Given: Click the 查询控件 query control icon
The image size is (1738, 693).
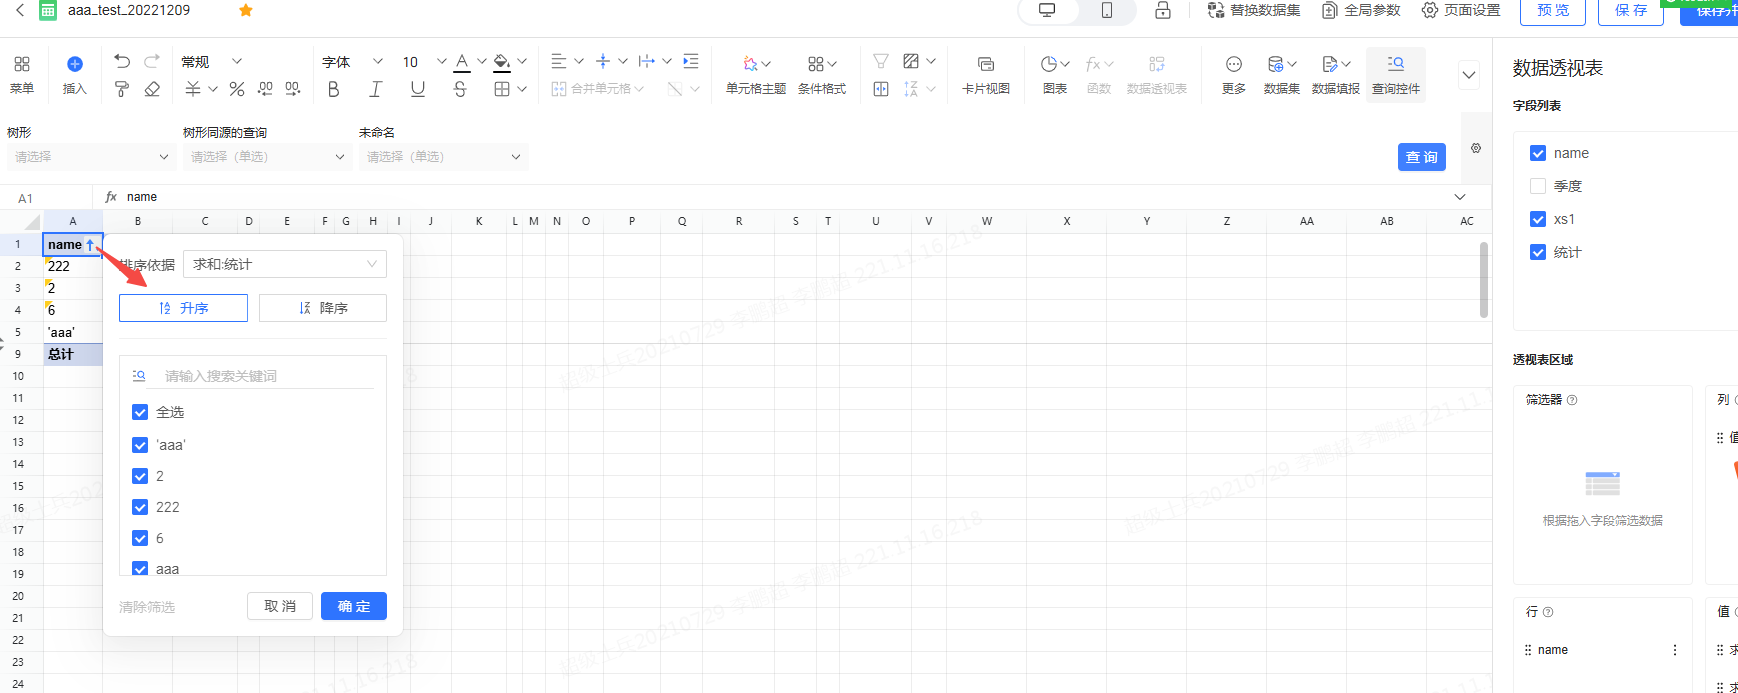Looking at the screenshot, I should point(1395,75).
